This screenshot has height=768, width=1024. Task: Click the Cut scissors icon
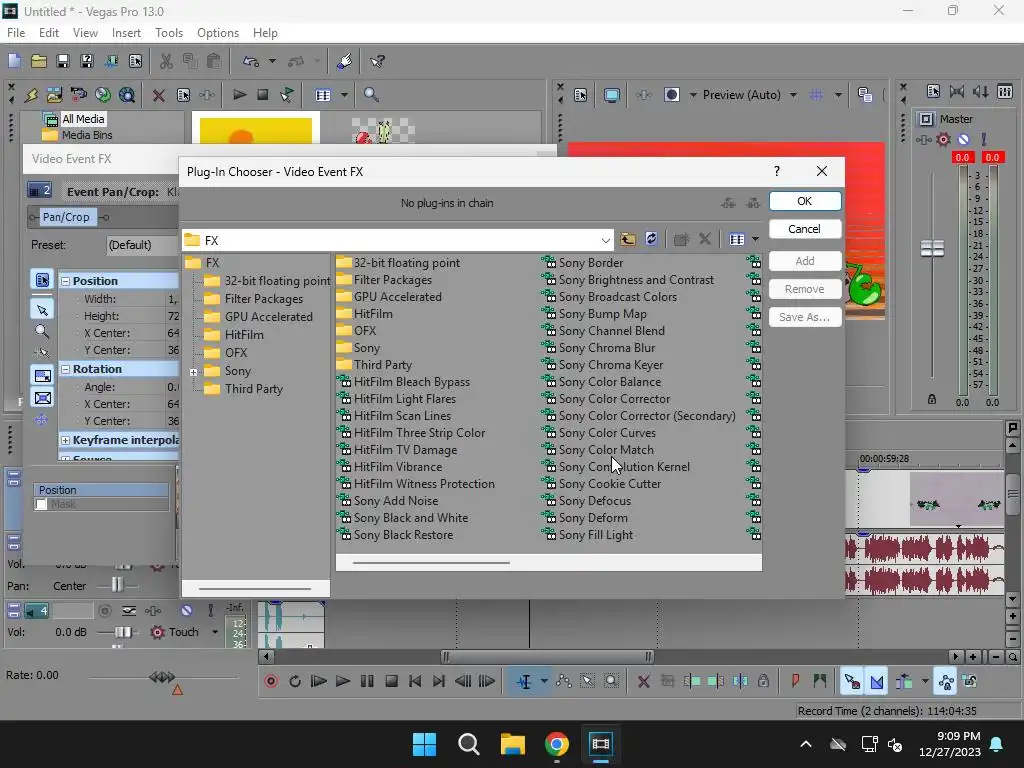point(166,61)
